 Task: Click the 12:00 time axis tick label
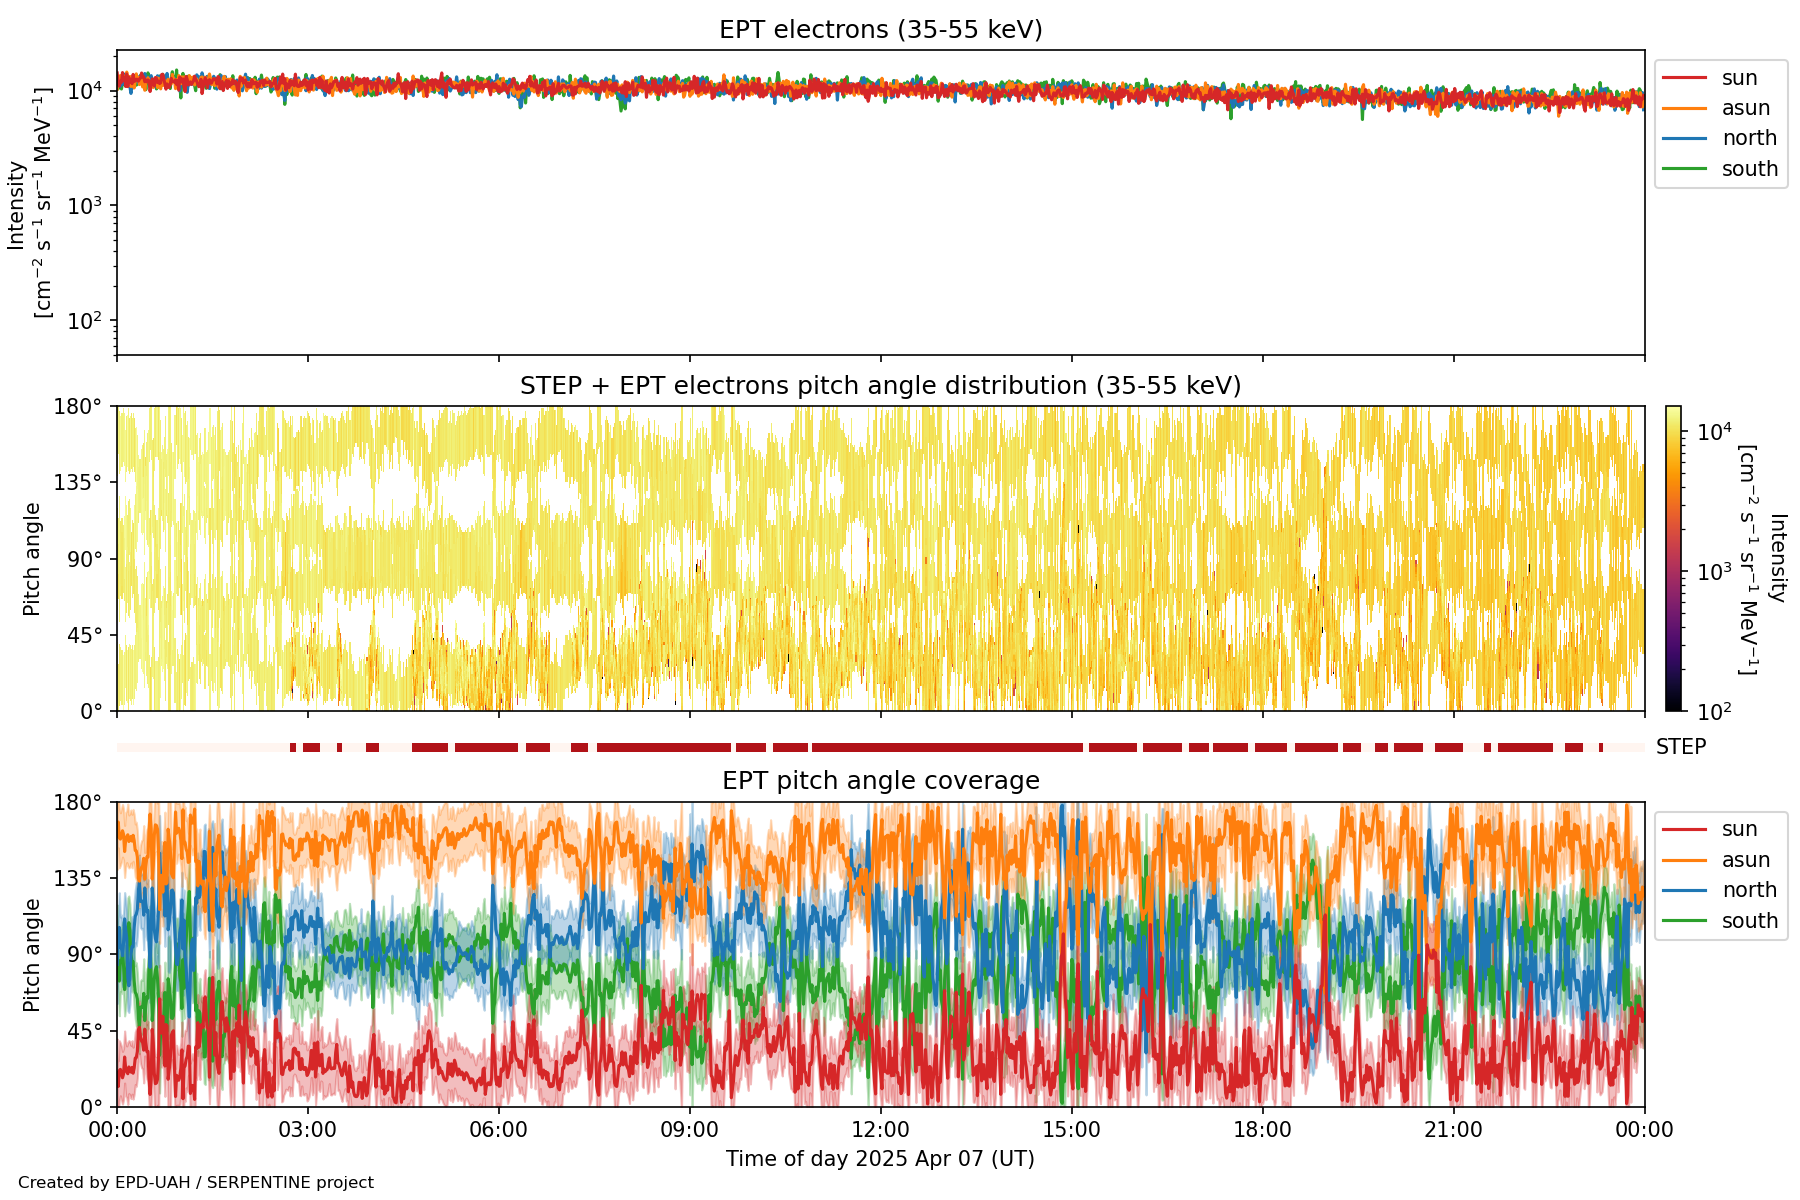pyautogui.click(x=880, y=1130)
